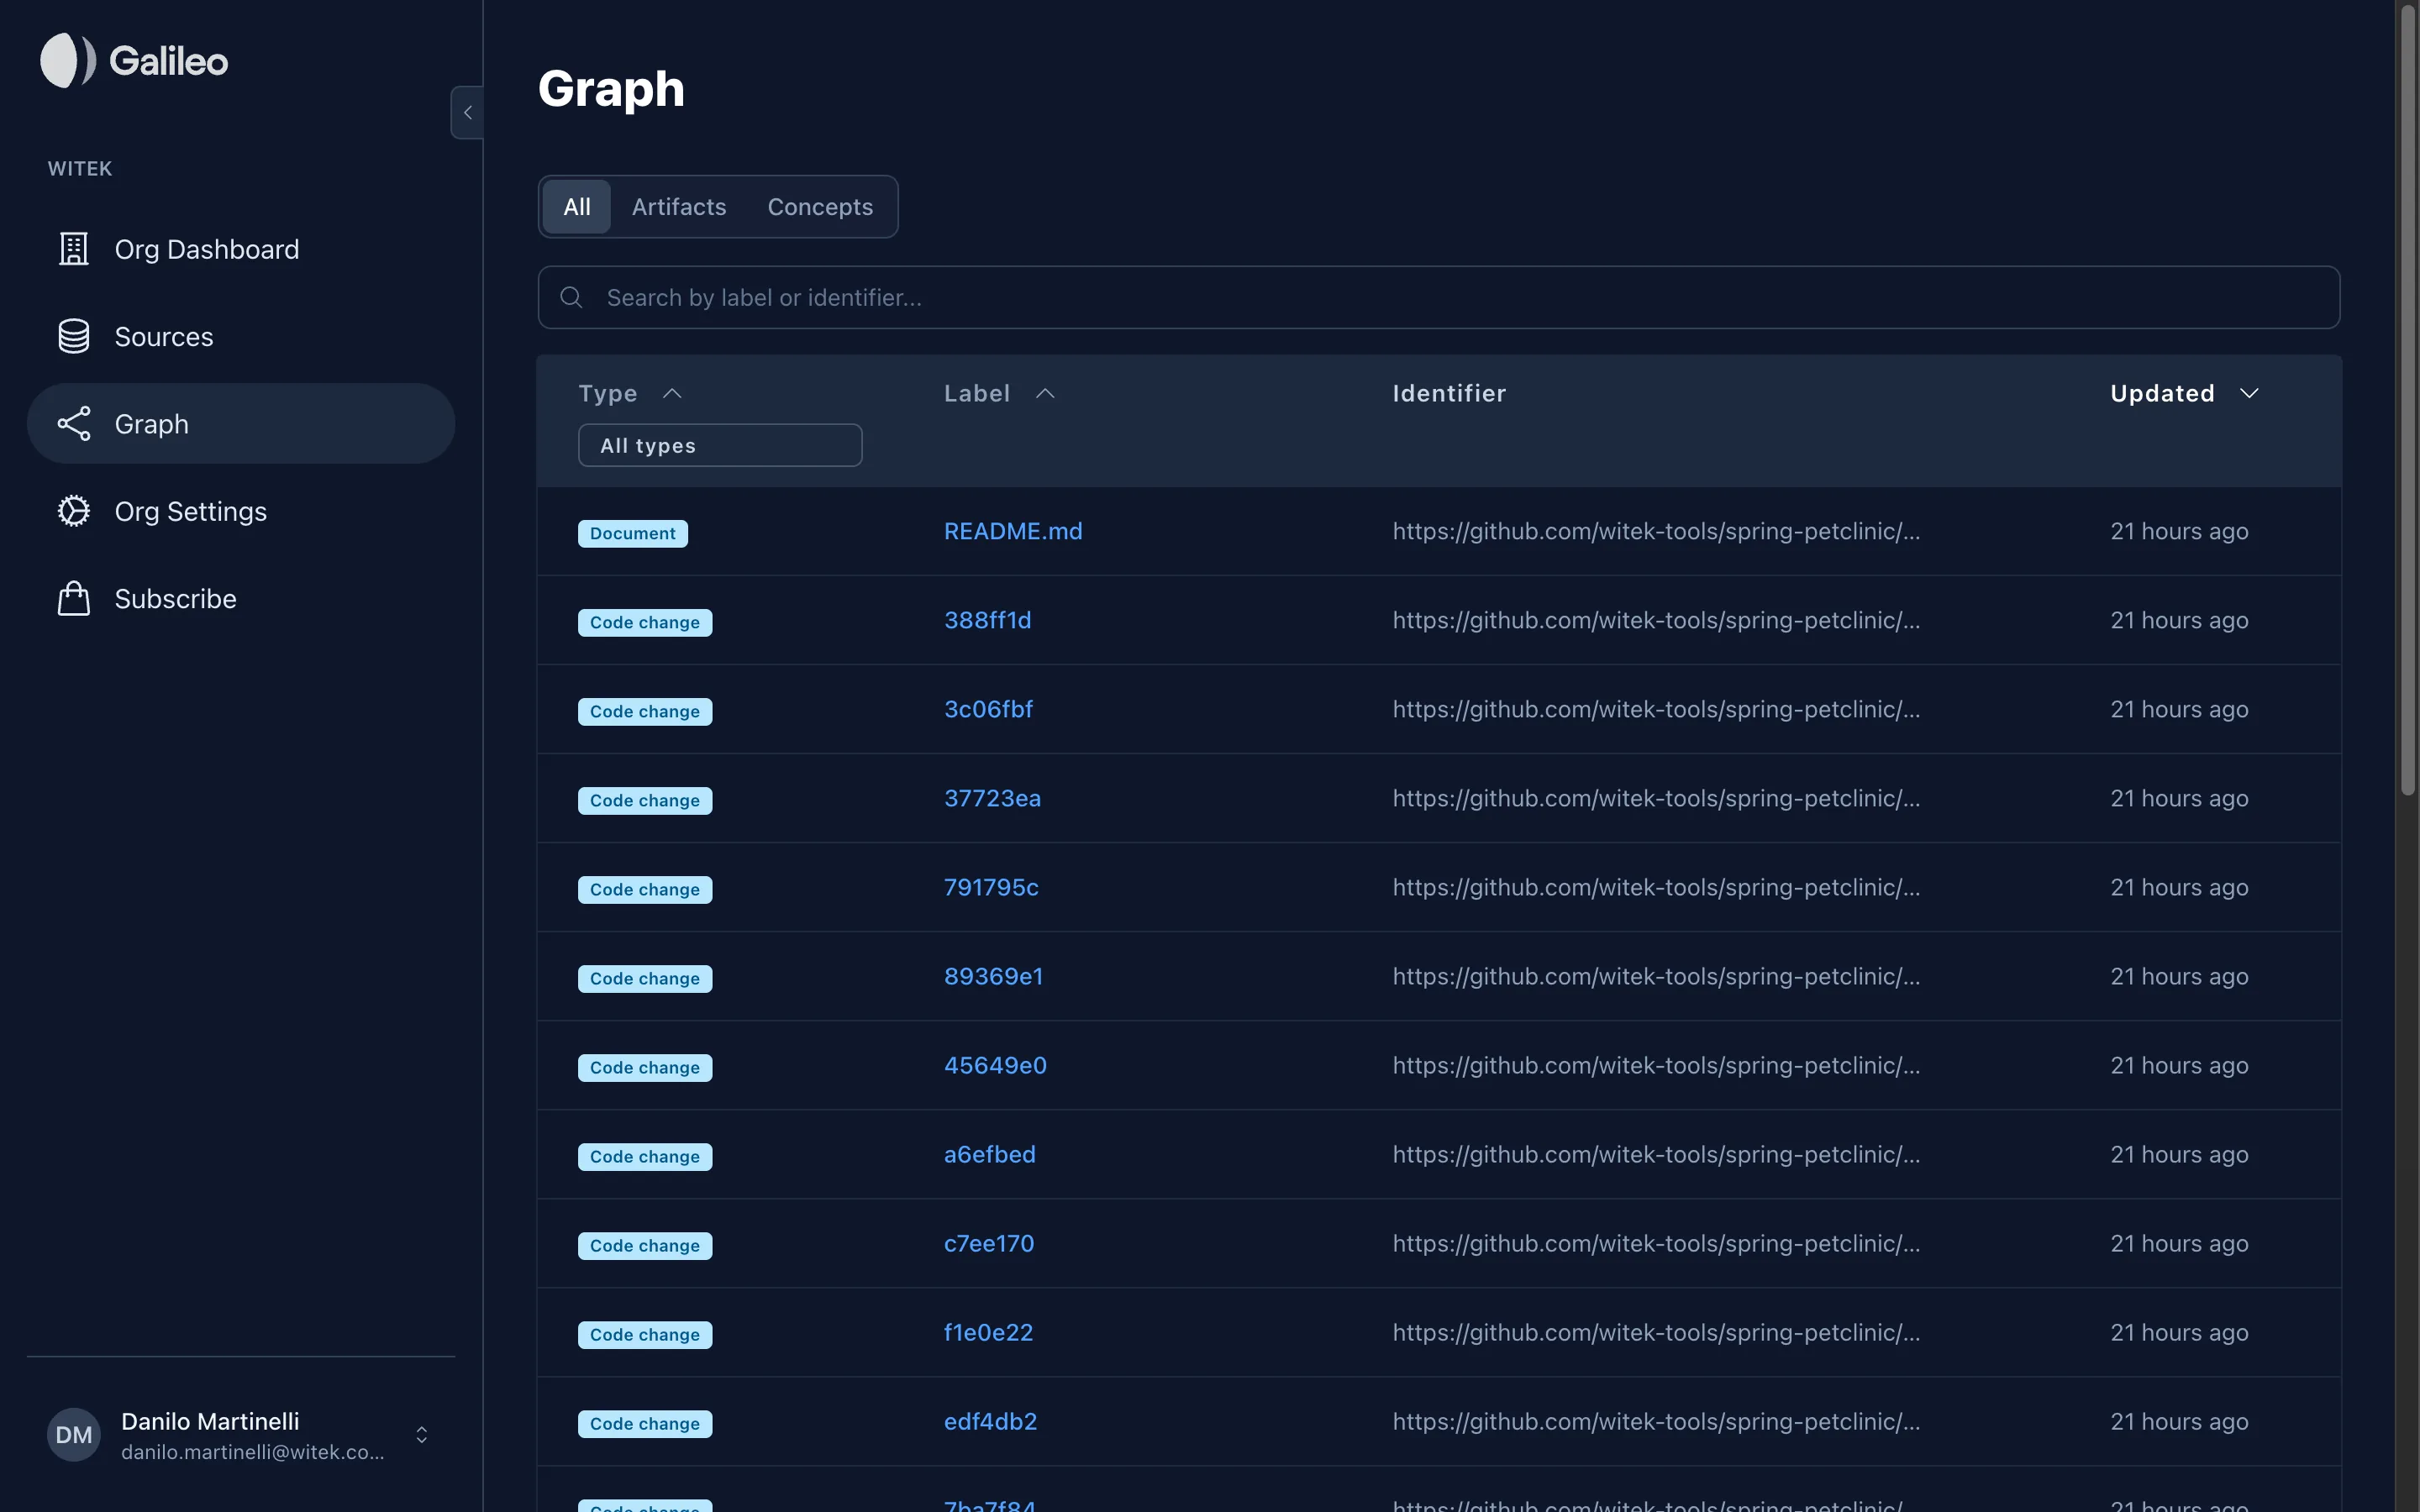Screen dimensions: 2420x1512
Task: Select Graph in the sidebar
Action: point(241,423)
